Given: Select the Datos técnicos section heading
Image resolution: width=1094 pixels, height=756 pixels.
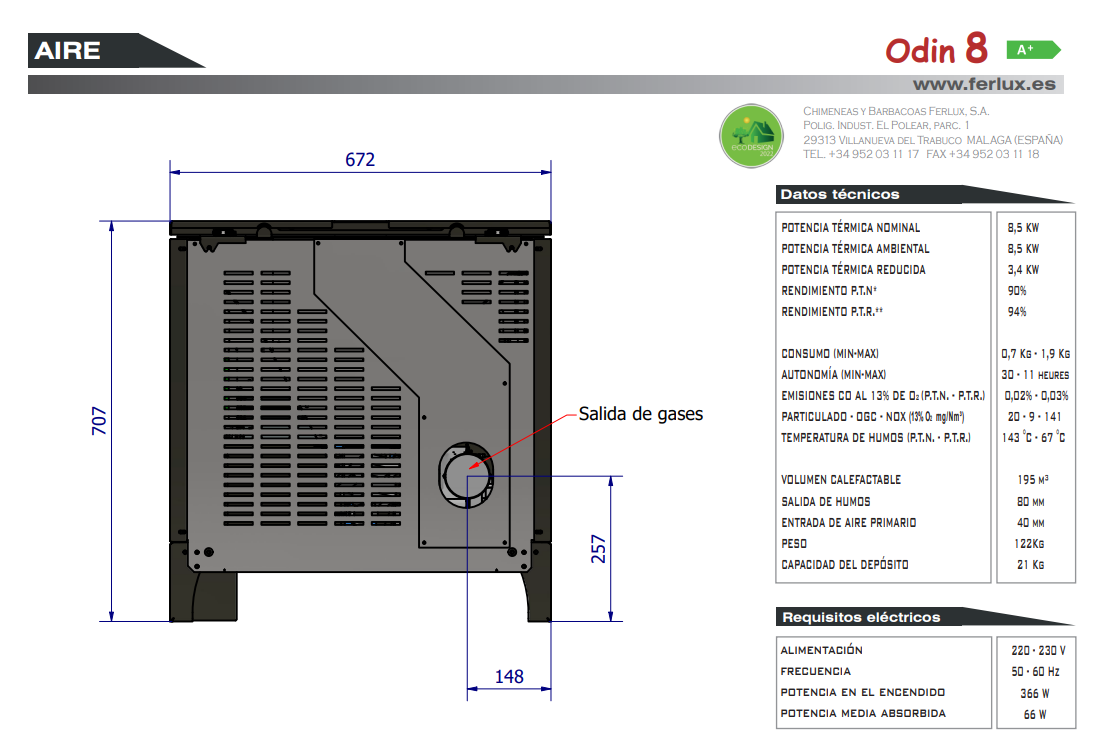Looking at the screenshot, I should tap(840, 195).
